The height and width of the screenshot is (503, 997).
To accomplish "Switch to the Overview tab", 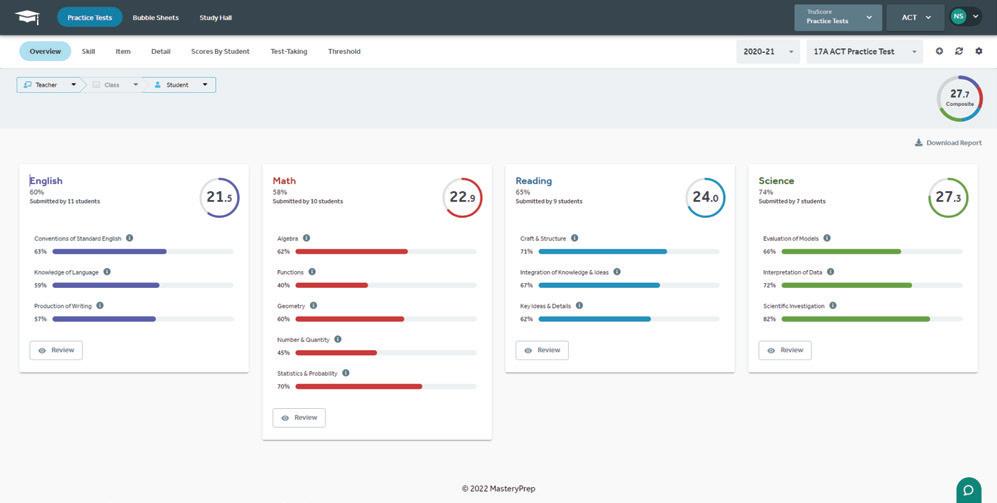I will point(45,52).
